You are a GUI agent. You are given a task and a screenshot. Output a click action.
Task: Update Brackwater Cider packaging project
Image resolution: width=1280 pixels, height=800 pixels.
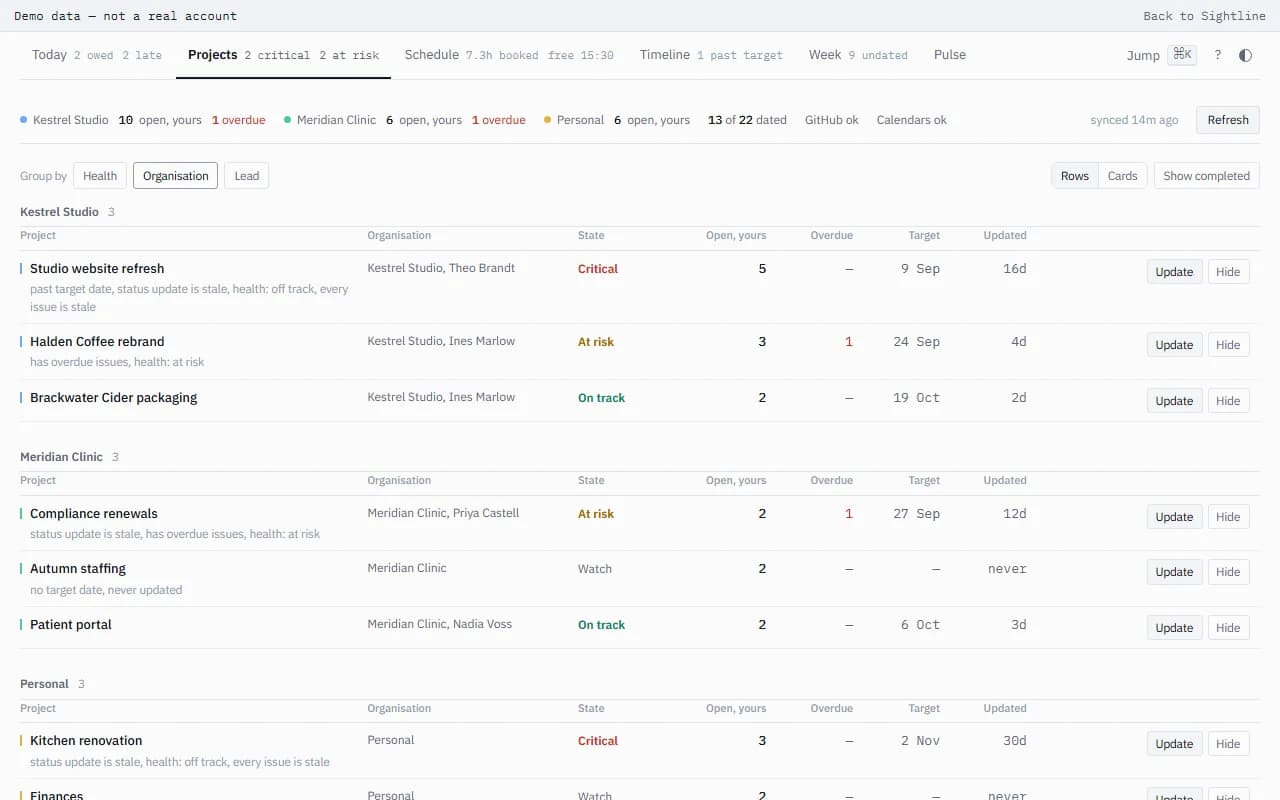tap(1174, 401)
